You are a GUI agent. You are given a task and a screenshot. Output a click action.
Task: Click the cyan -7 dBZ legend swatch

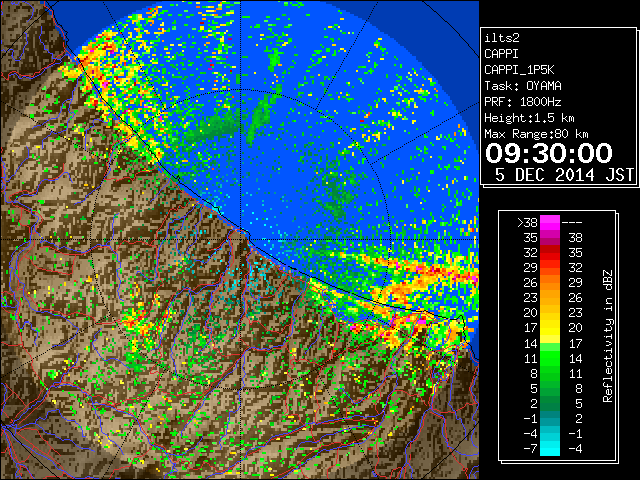(550, 448)
